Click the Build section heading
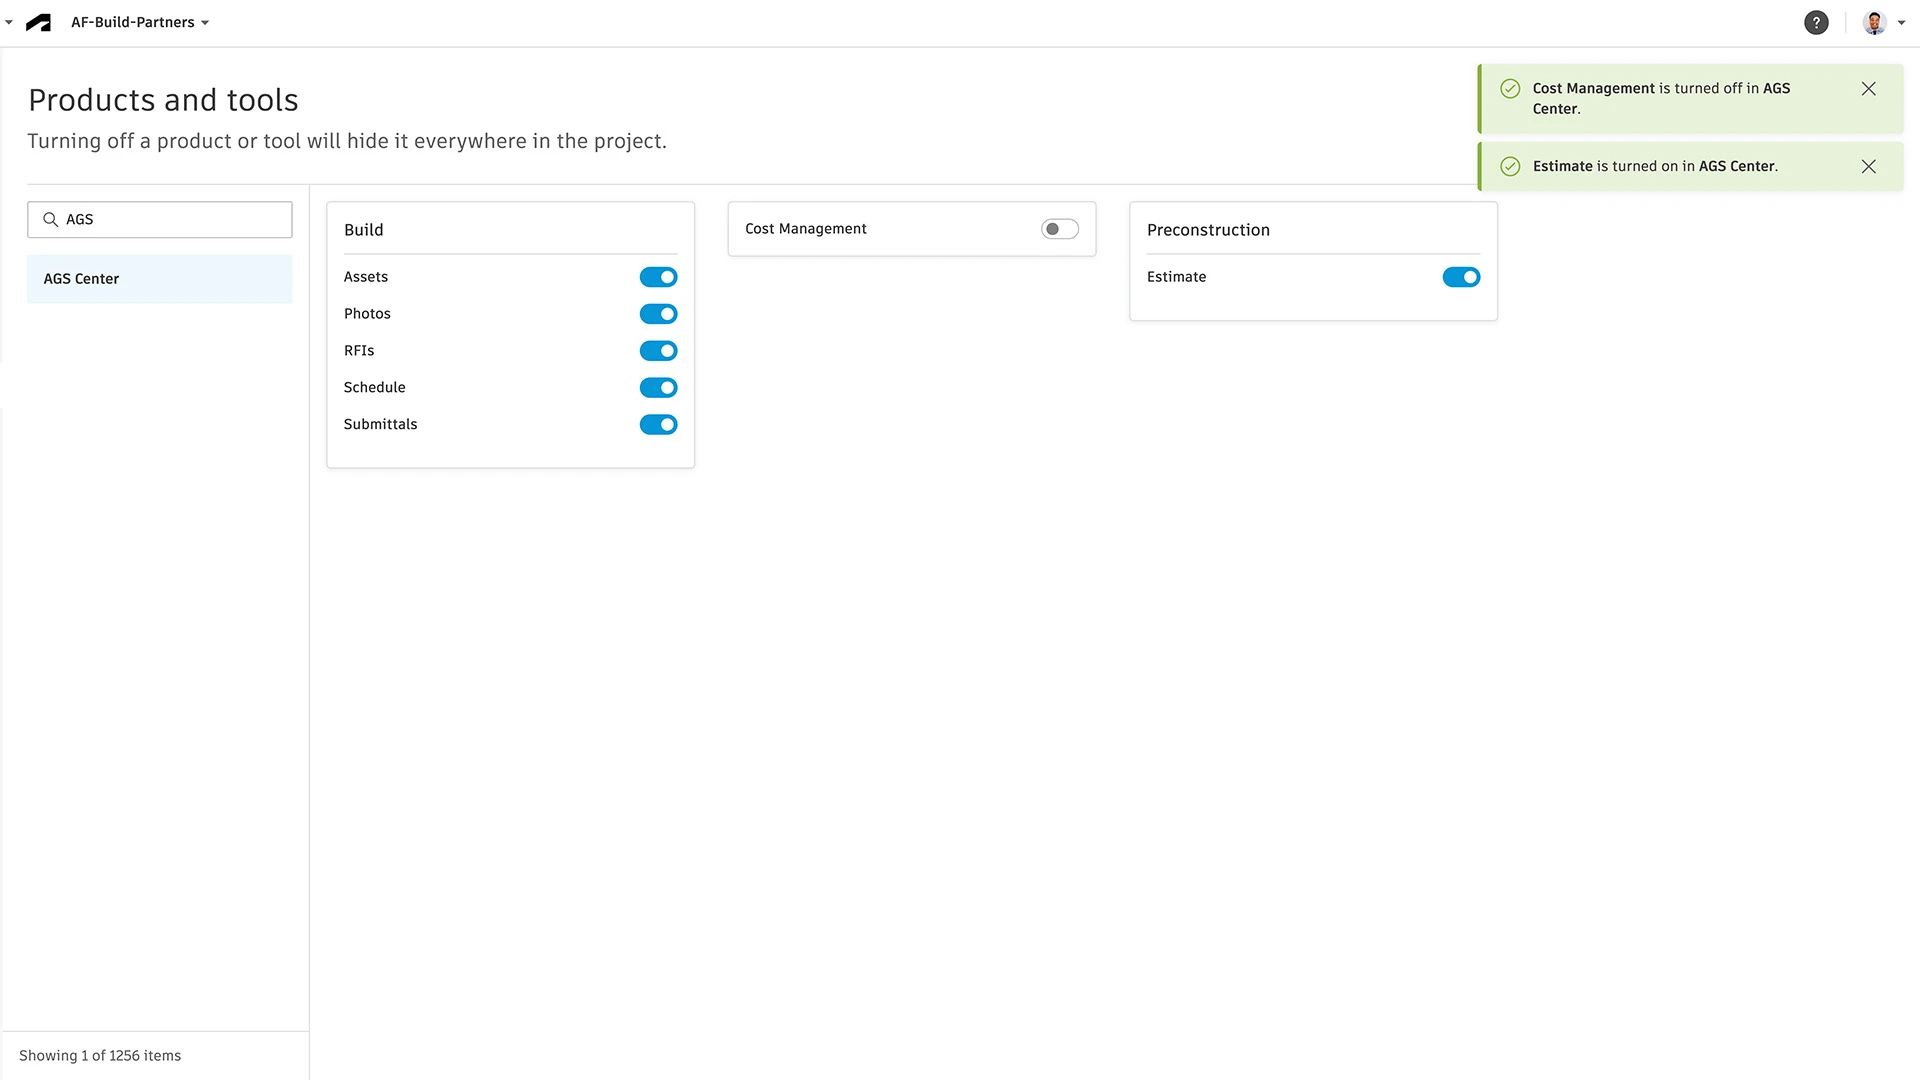Screen dimensions: 1920x1080 click(x=364, y=230)
